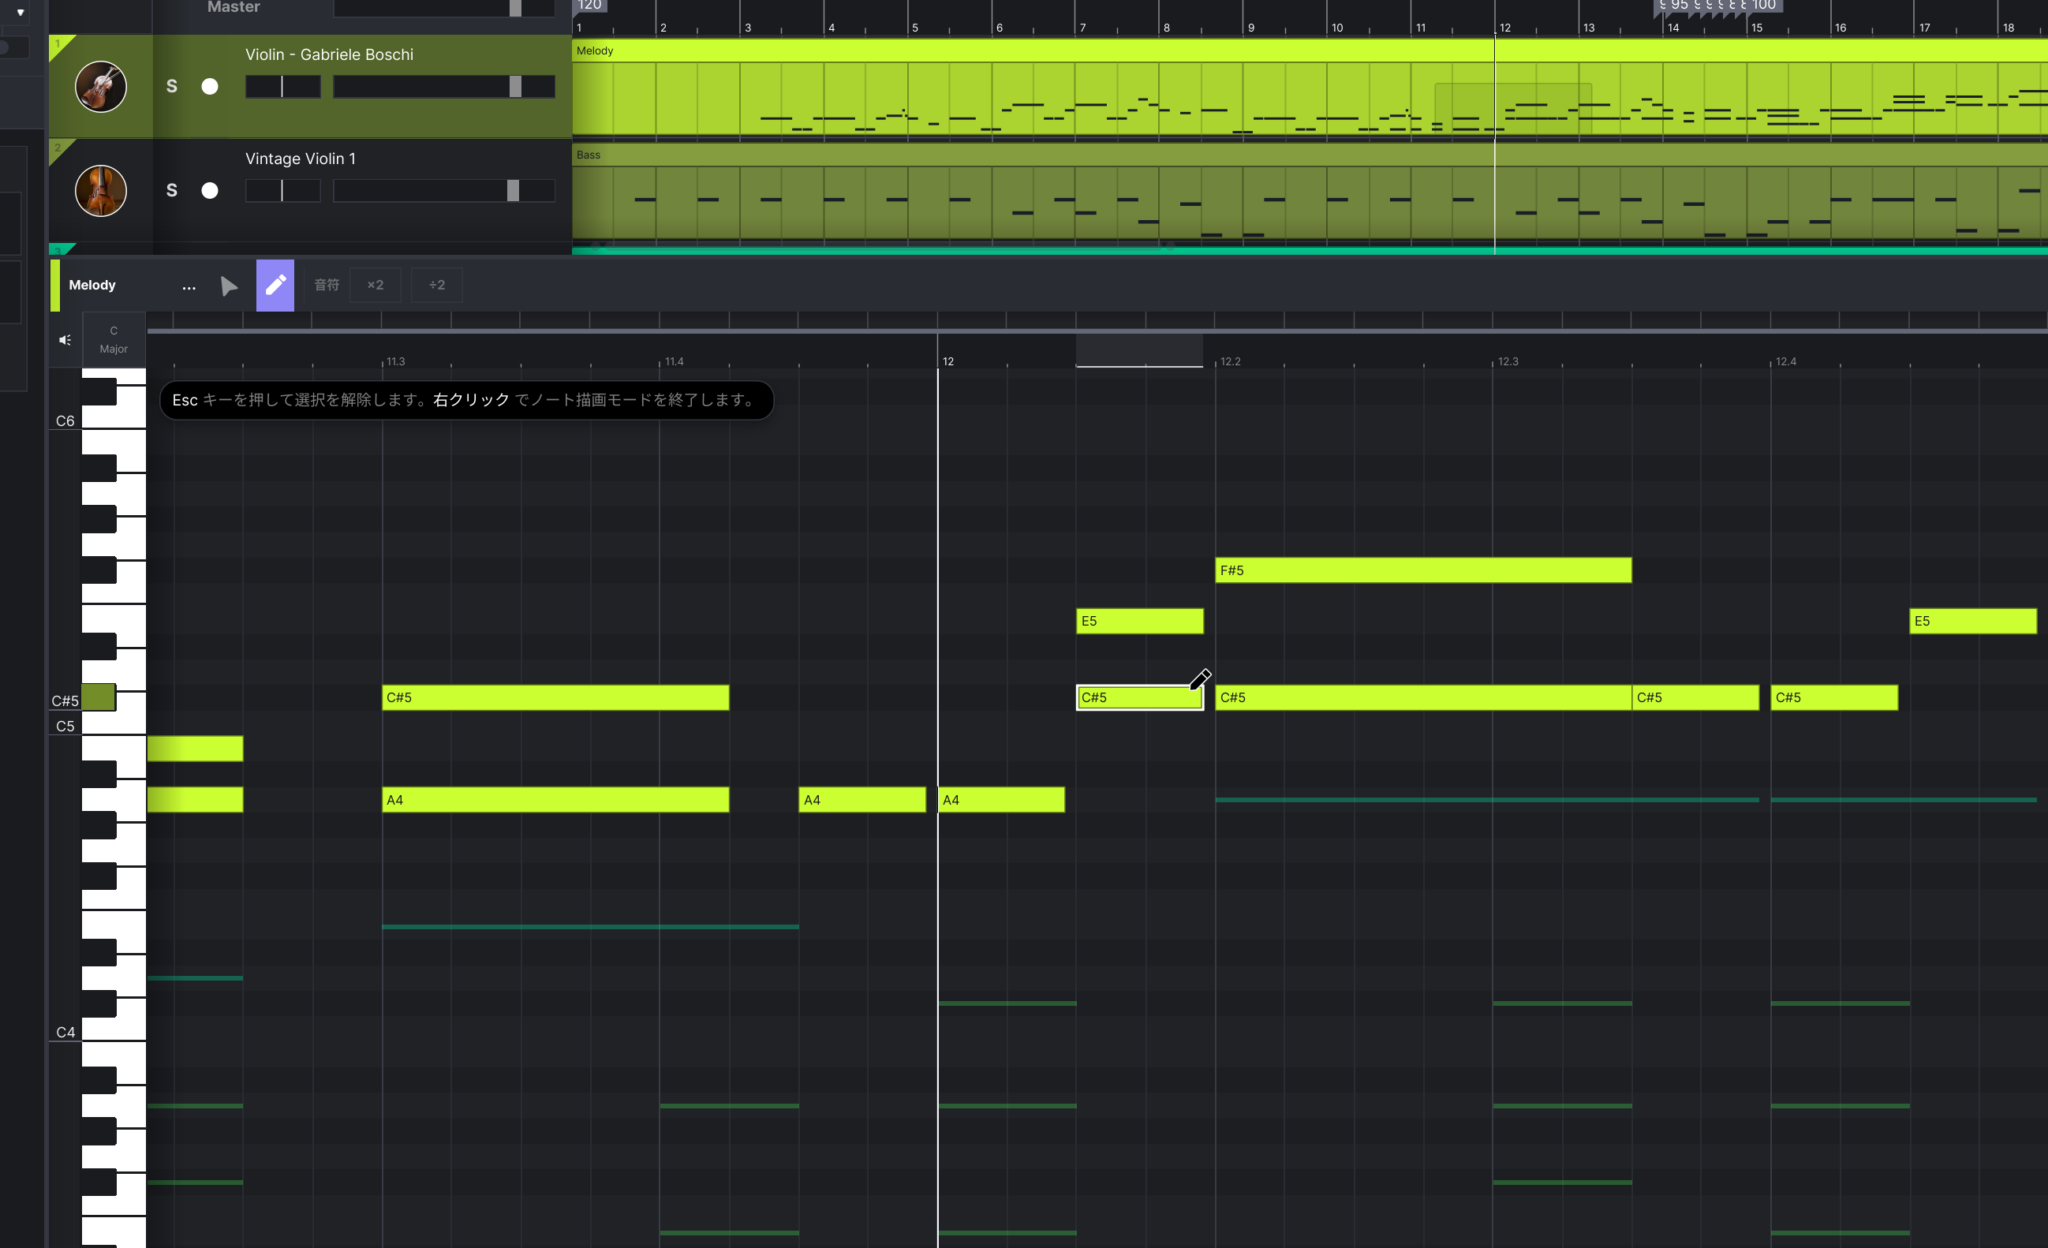Click bar 13 on the timeline ruler
This screenshot has height=1248, width=2048.
click(1588, 27)
